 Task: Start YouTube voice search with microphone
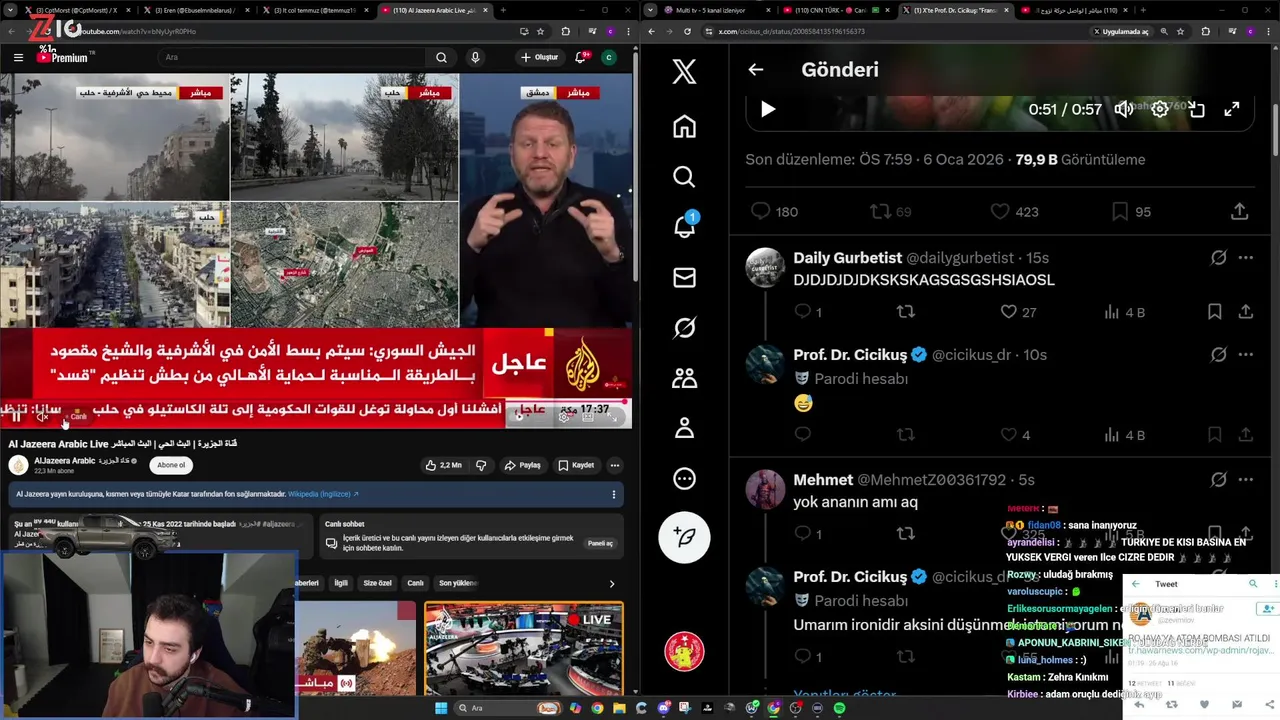pos(475,58)
